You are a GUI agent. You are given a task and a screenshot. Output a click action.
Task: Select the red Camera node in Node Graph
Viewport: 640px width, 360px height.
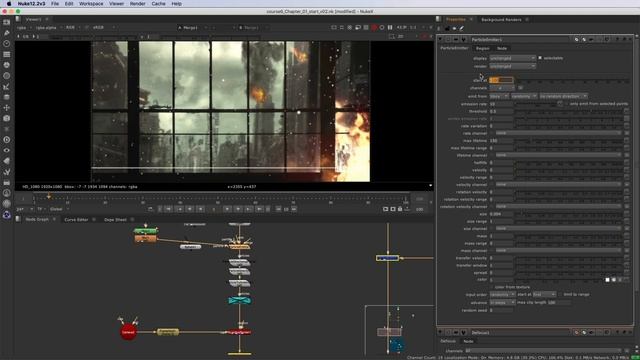pos(128,332)
